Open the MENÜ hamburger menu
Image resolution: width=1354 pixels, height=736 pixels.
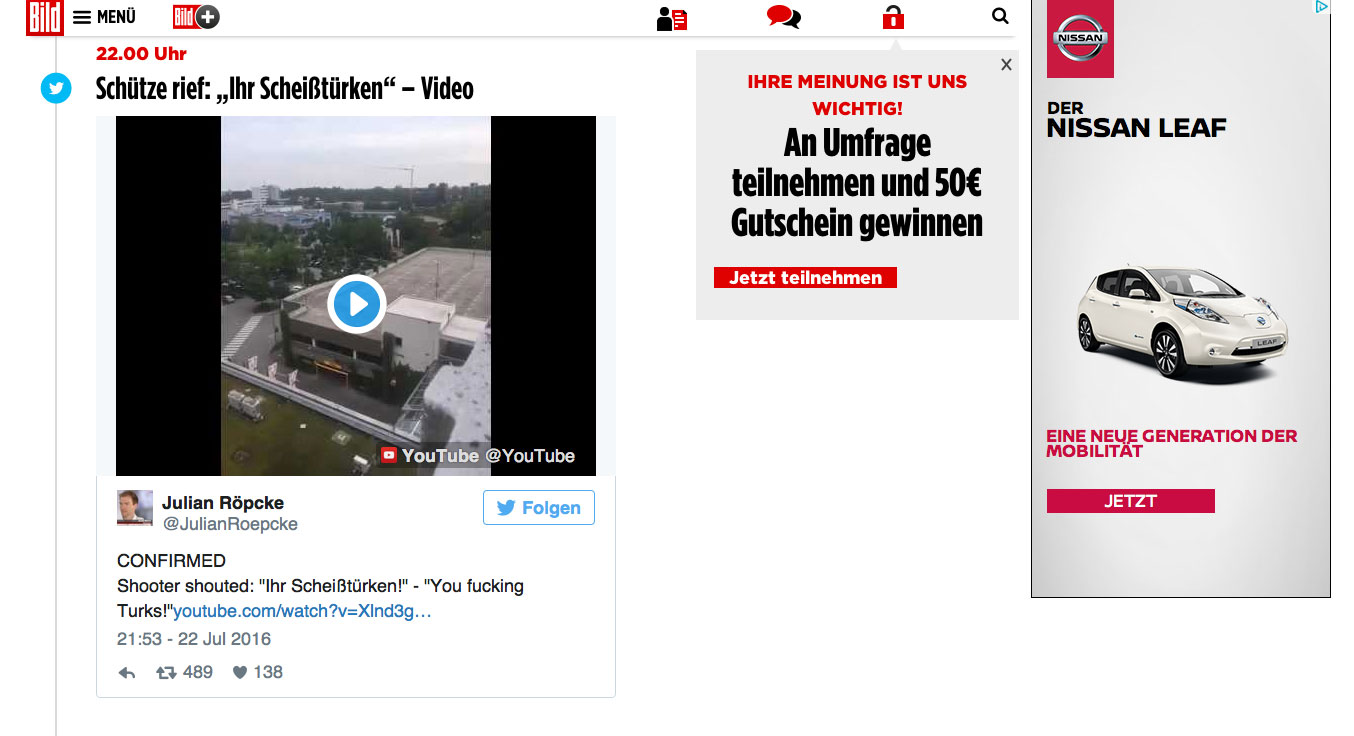(105, 17)
